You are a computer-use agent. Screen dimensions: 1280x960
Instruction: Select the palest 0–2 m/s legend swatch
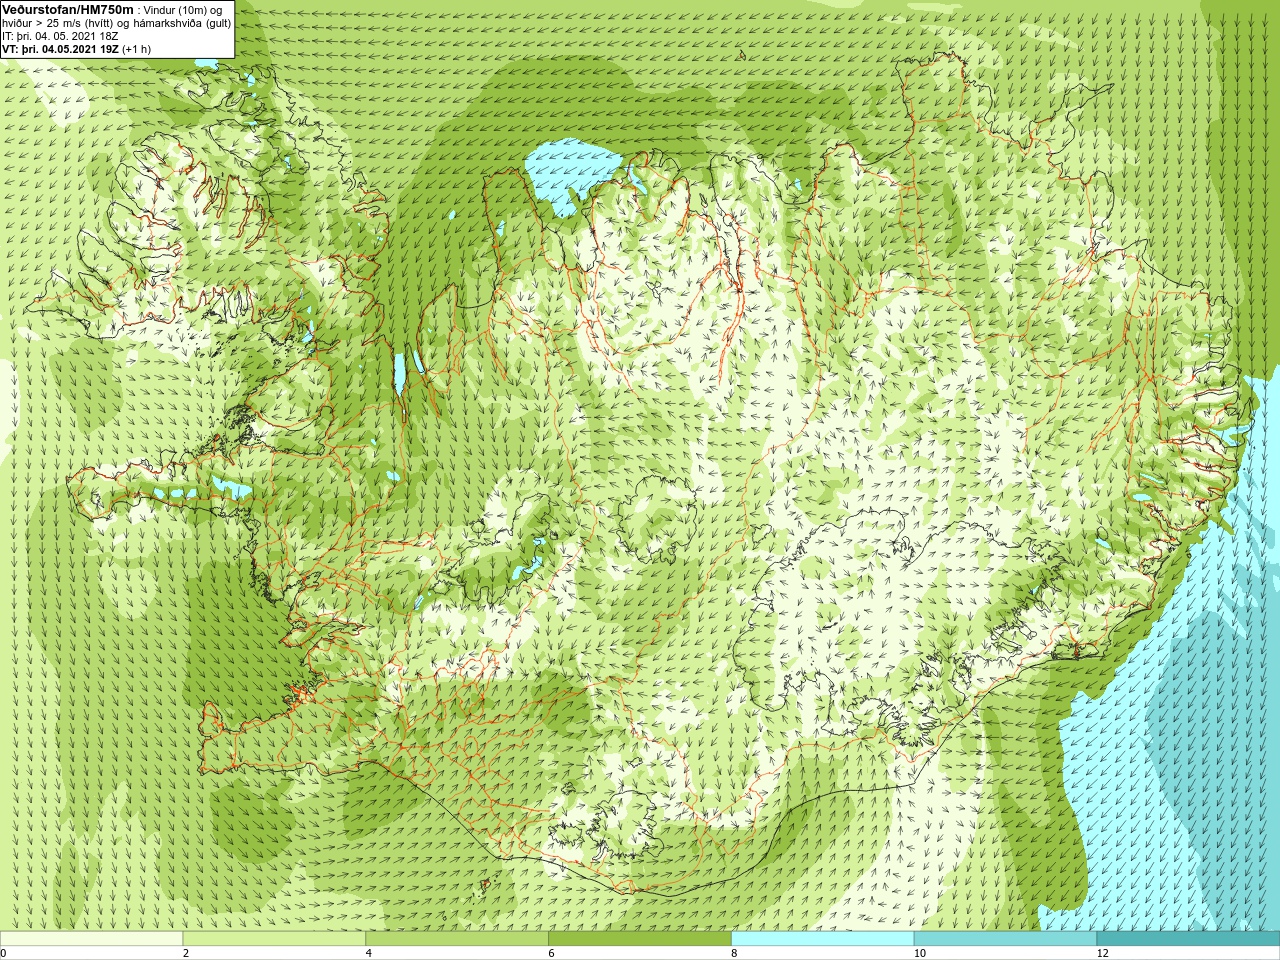point(91,939)
